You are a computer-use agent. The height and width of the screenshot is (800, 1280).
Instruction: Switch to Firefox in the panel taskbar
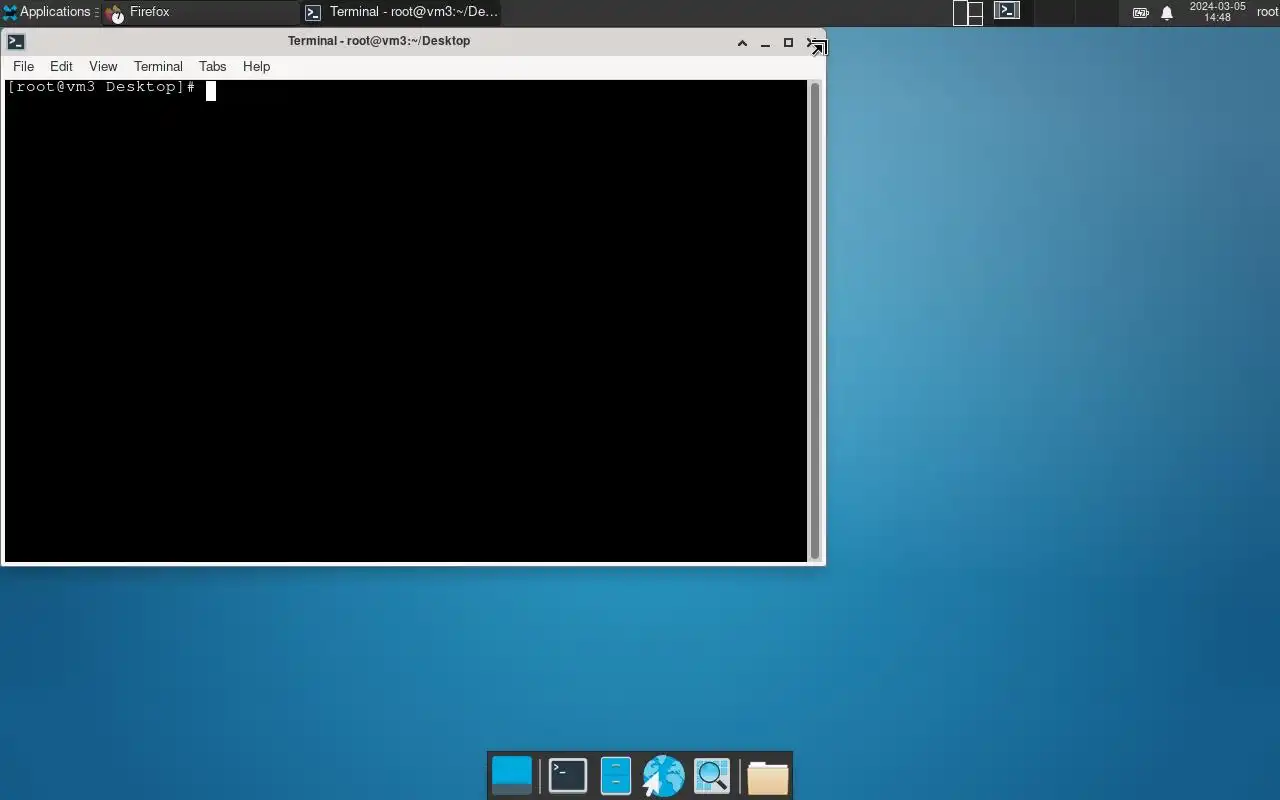(200, 12)
